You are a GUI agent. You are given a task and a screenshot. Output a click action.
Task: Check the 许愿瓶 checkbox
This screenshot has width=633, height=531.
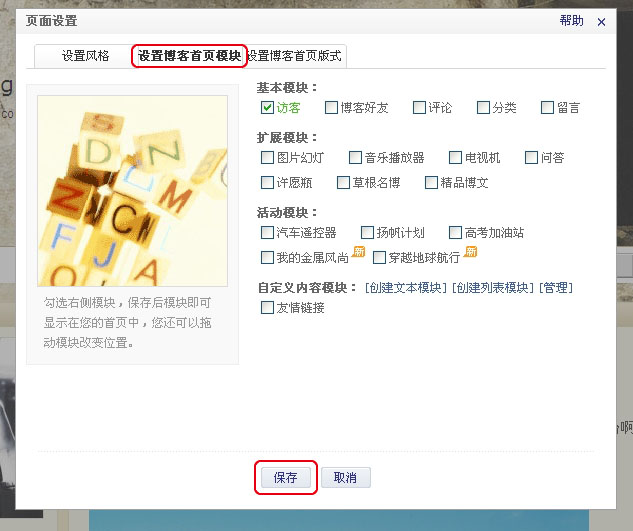[267, 183]
